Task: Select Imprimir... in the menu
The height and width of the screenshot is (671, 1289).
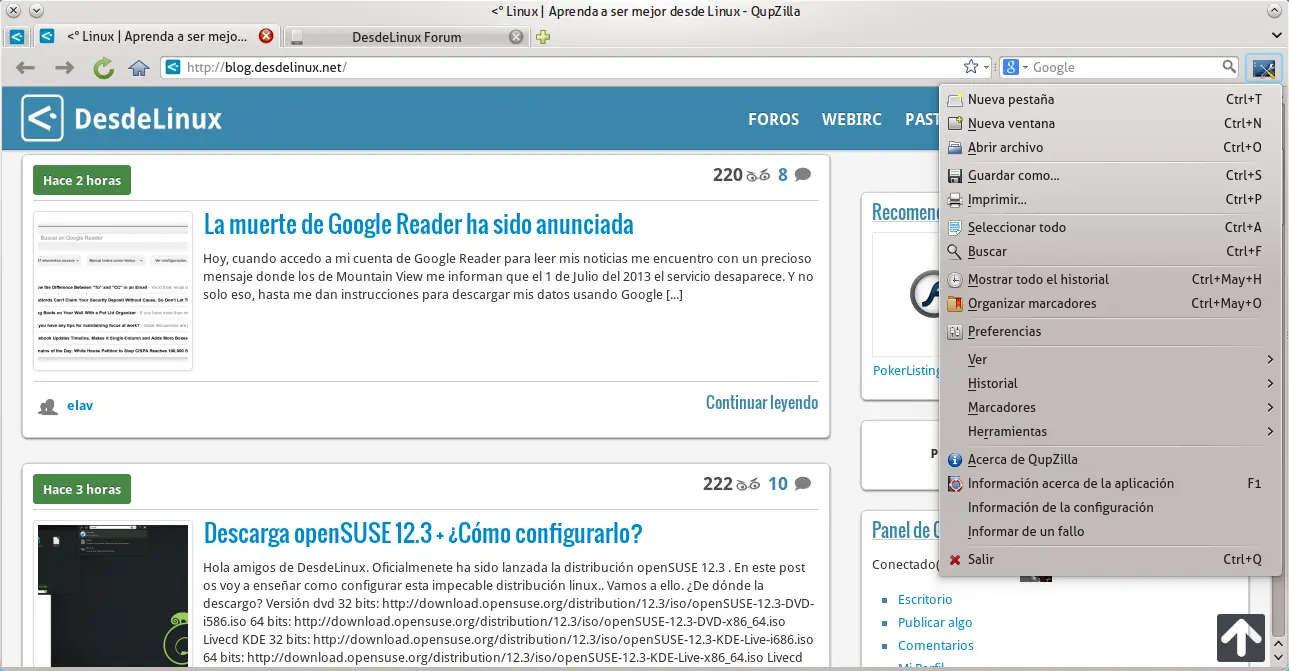Action: coord(1110,199)
